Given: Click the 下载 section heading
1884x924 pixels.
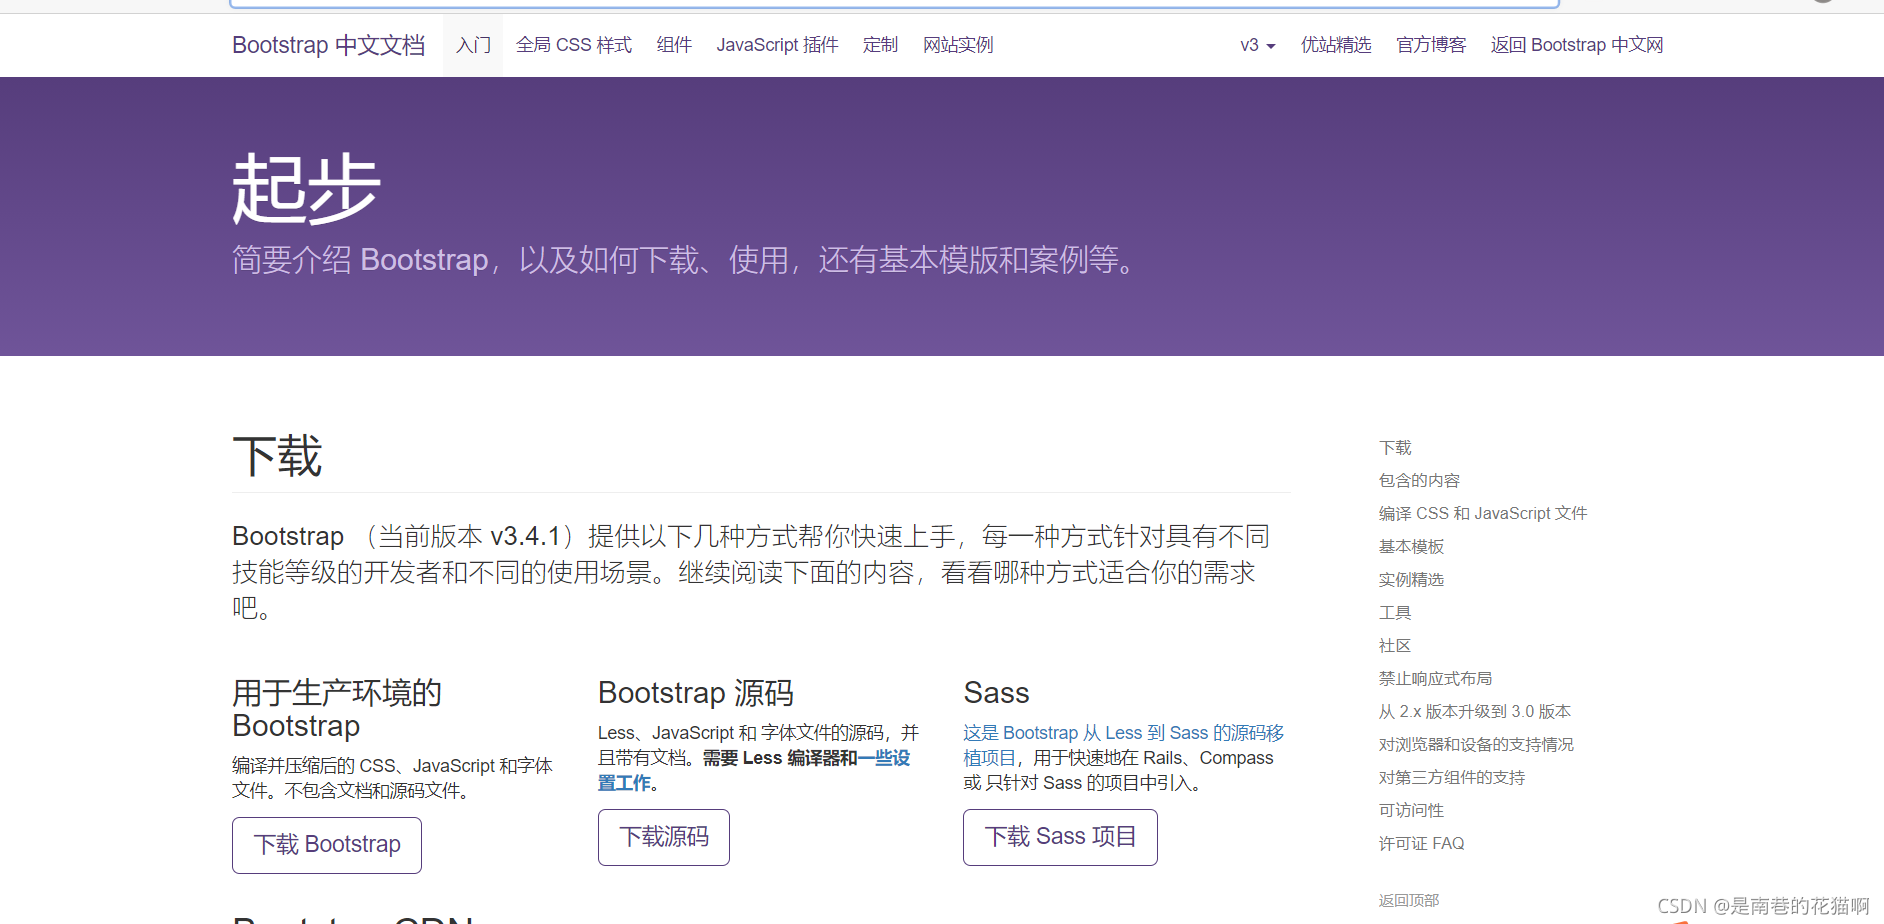Looking at the screenshot, I should tap(277, 457).
